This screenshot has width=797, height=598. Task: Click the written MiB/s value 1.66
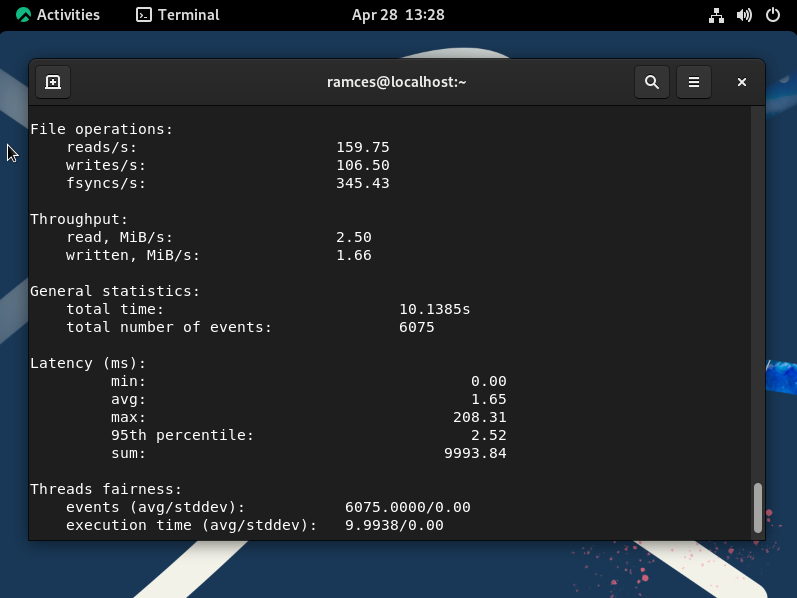pos(354,255)
